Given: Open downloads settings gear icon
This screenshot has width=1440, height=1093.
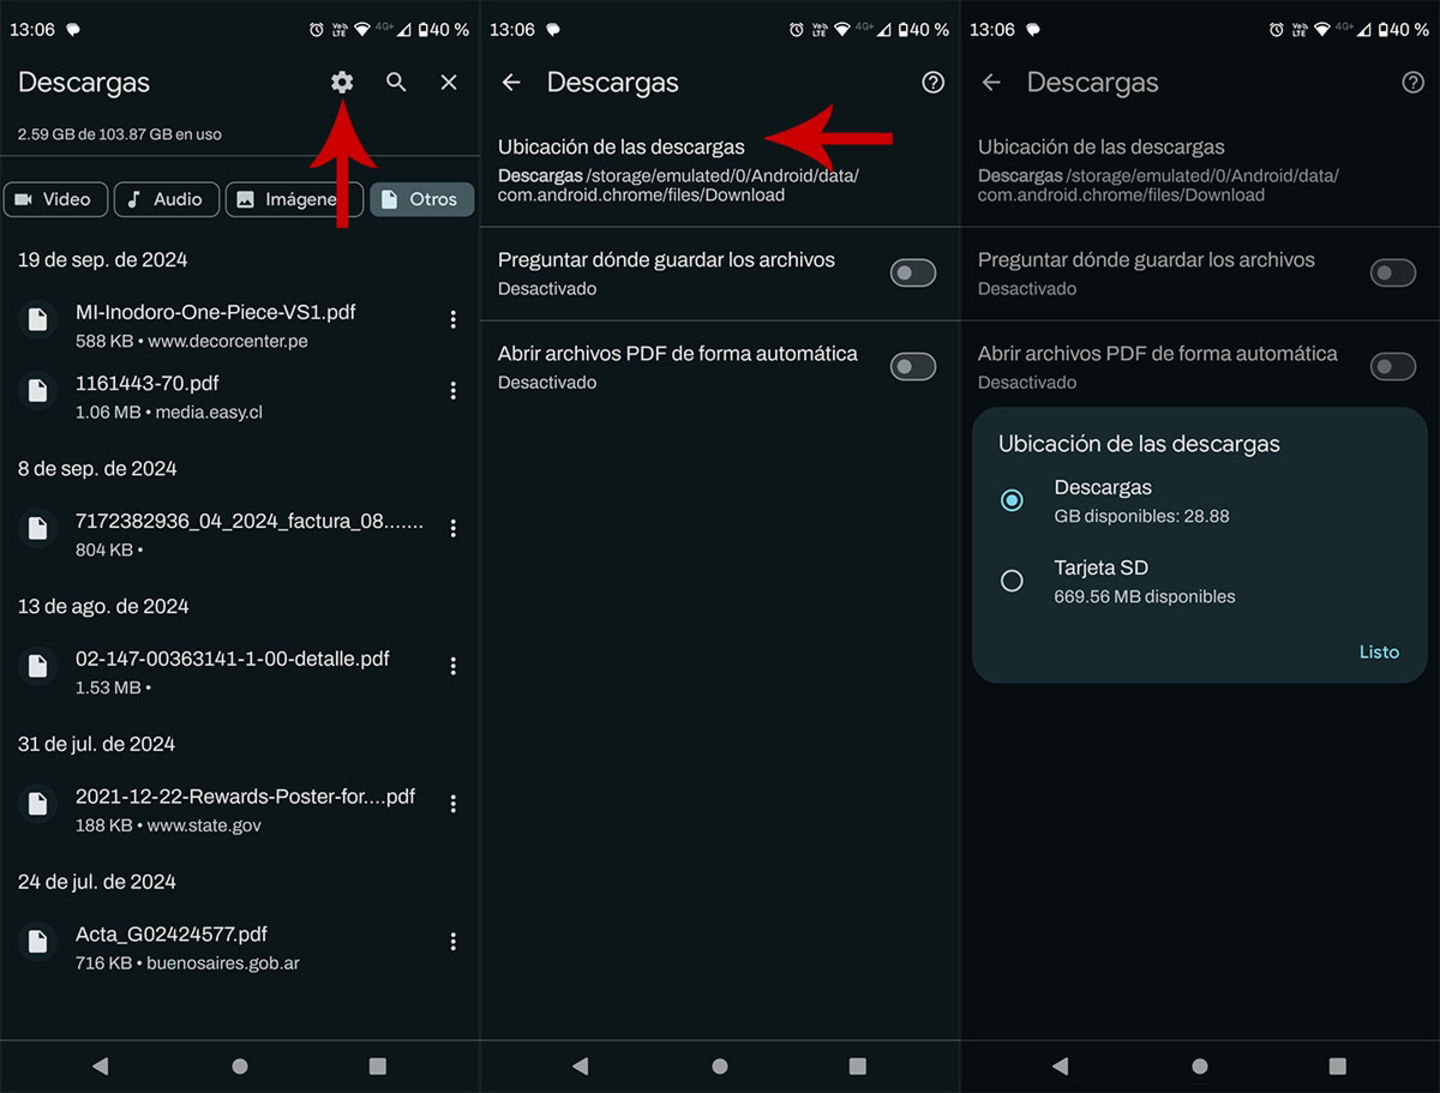Looking at the screenshot, I should tap(342, 82).
